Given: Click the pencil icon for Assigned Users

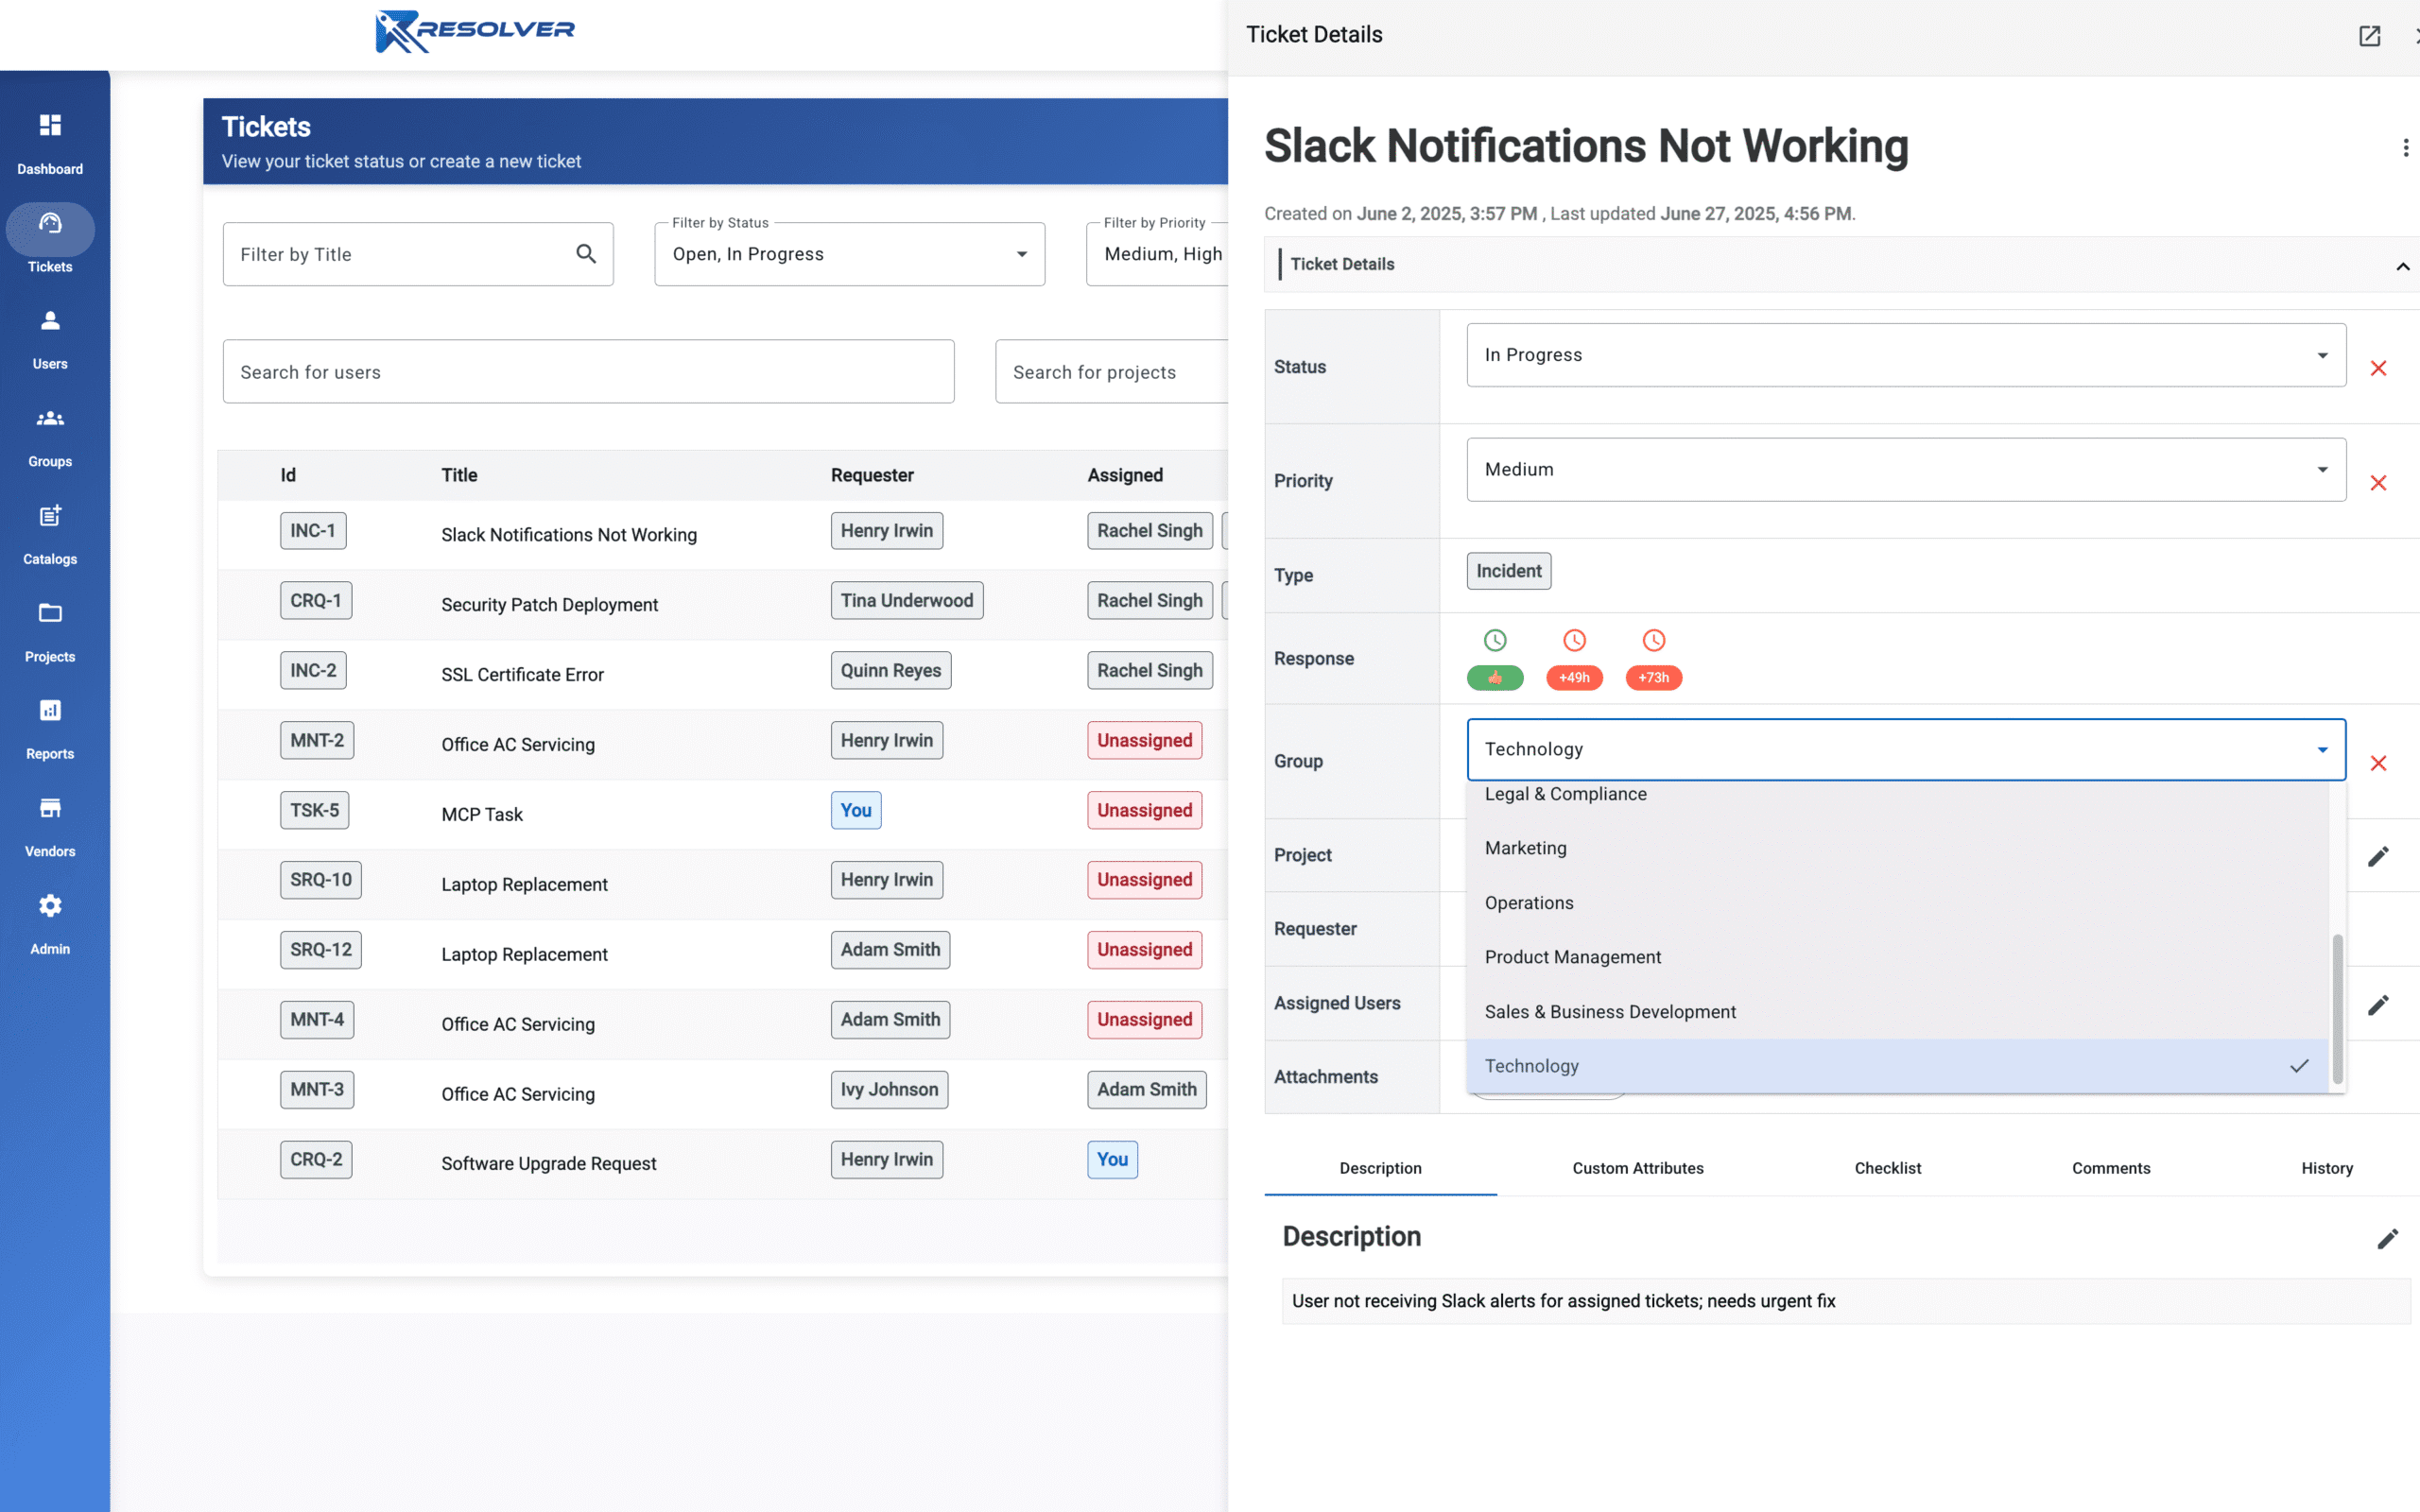Looking at the screenshot, I should (x=2378, y=1004).
